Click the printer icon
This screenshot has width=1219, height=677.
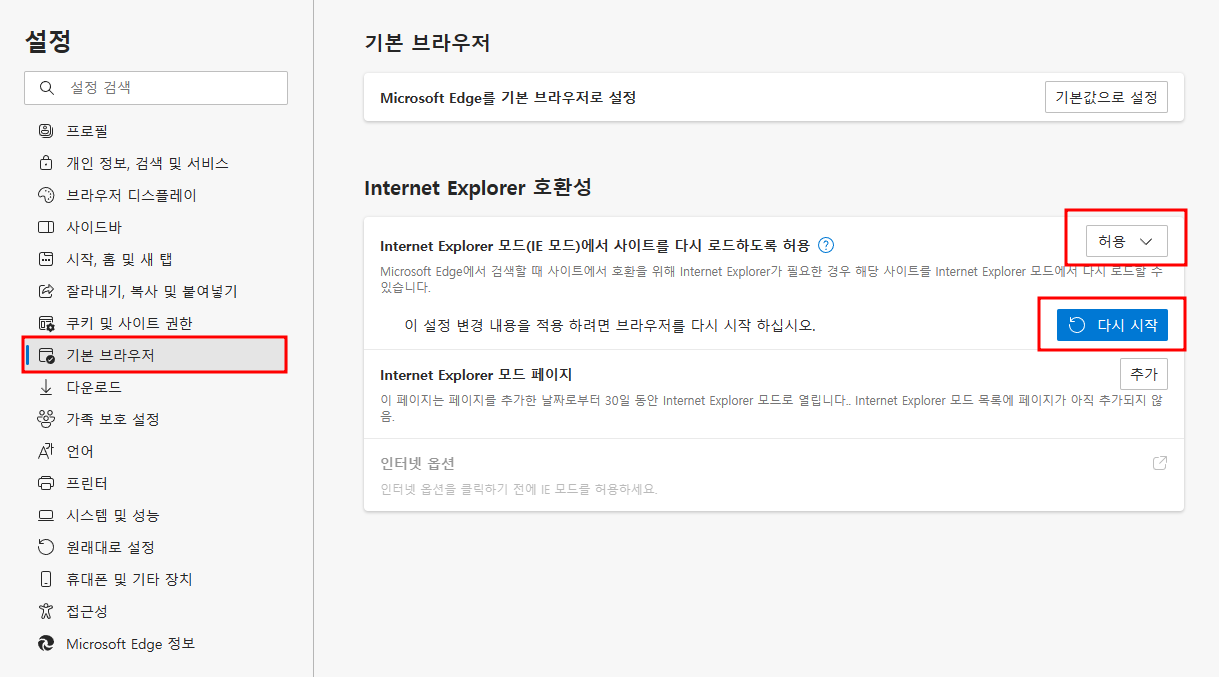click(x=45, y=483)
